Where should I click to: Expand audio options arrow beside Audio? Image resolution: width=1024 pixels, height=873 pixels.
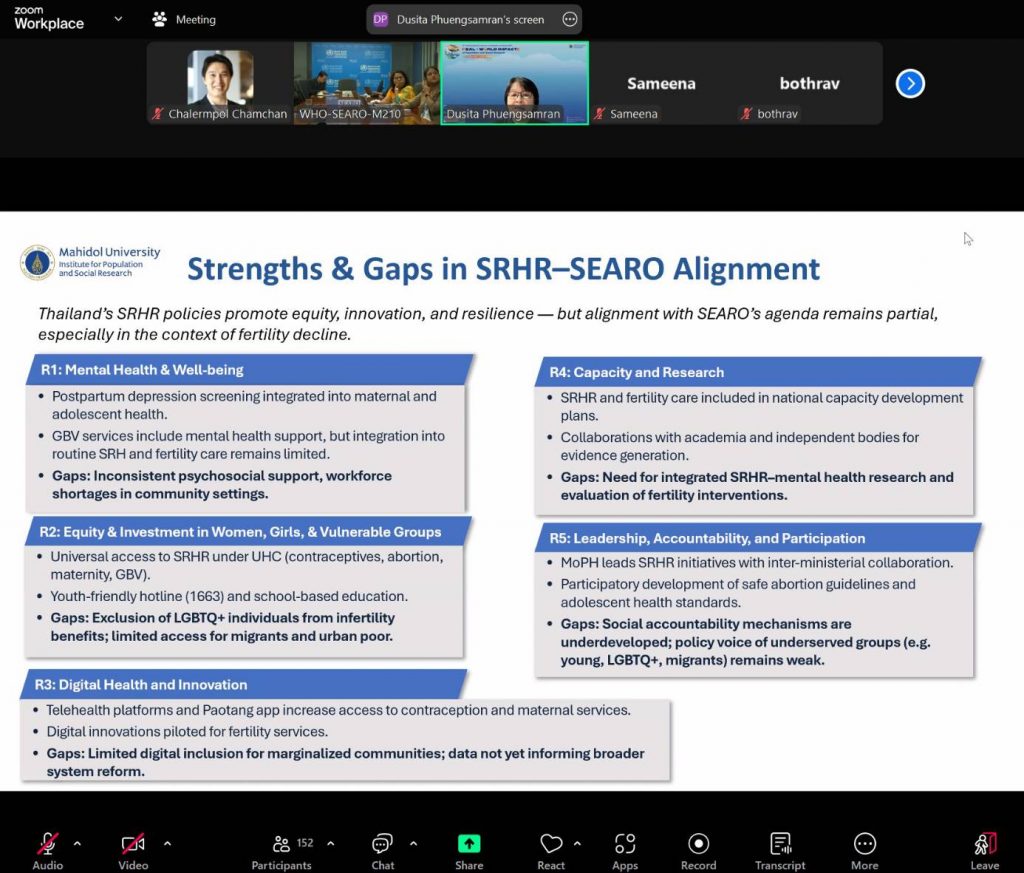pos(77,843)
